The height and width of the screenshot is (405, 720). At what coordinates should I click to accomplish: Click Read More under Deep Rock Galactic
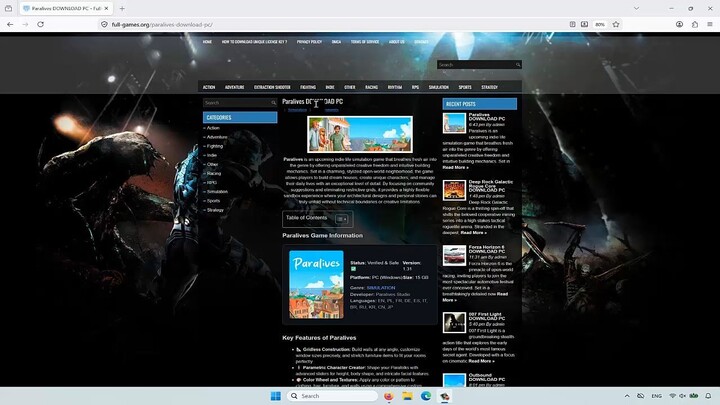click(473, 233)
